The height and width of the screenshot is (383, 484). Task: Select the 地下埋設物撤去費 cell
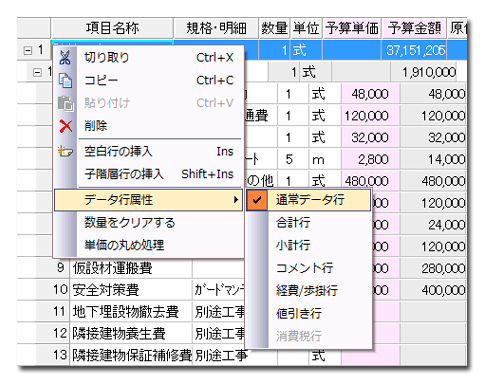[131, 312]
